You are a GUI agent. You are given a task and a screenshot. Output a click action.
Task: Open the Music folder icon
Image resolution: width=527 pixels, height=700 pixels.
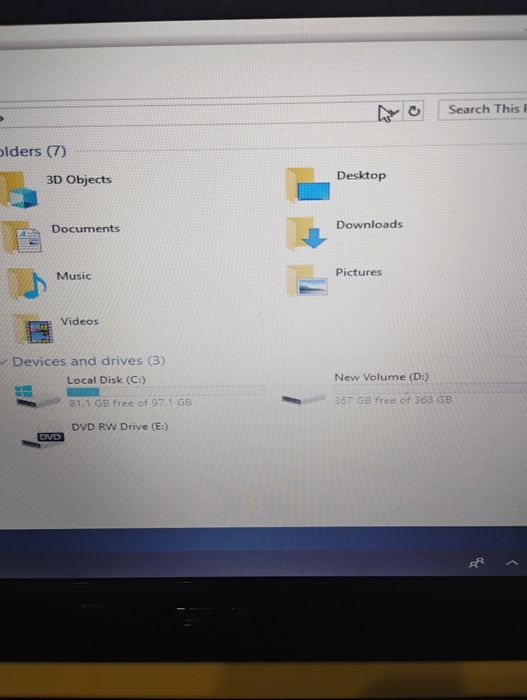coord(26,283)
